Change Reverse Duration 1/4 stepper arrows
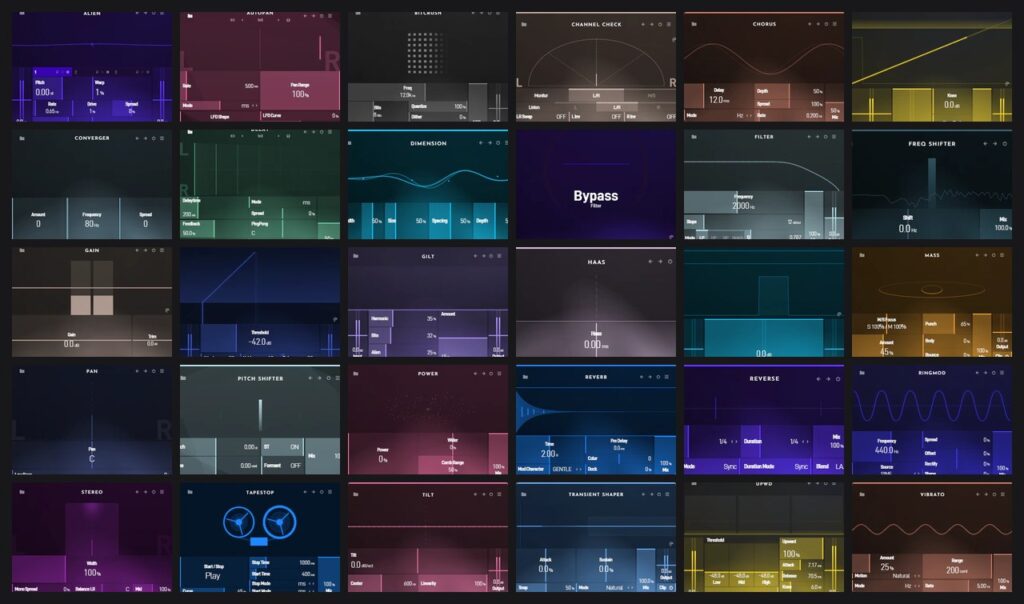This screenshot has width=1024, height=604. click(x=807, y=441)
